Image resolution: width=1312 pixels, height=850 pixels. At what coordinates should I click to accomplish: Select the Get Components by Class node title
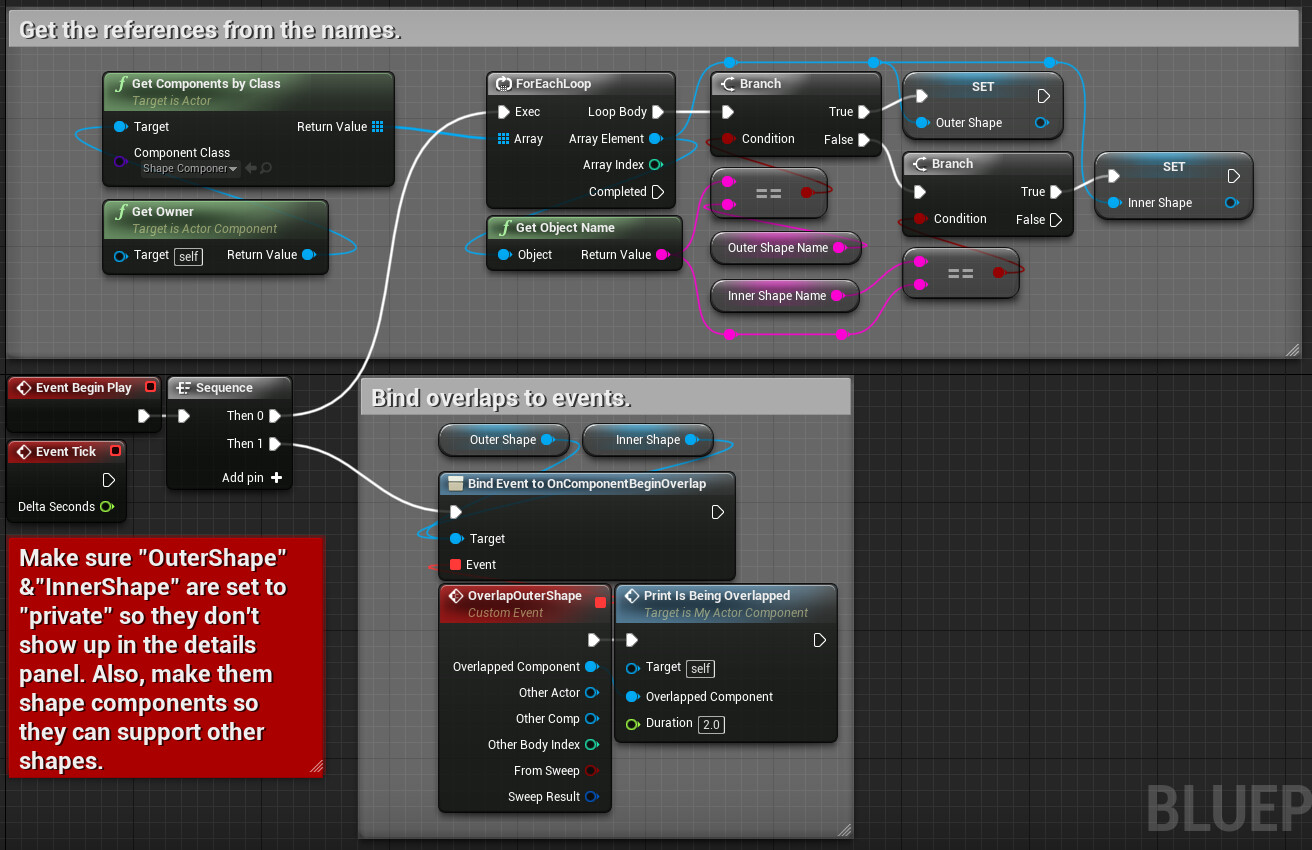(x=206, y=84)
